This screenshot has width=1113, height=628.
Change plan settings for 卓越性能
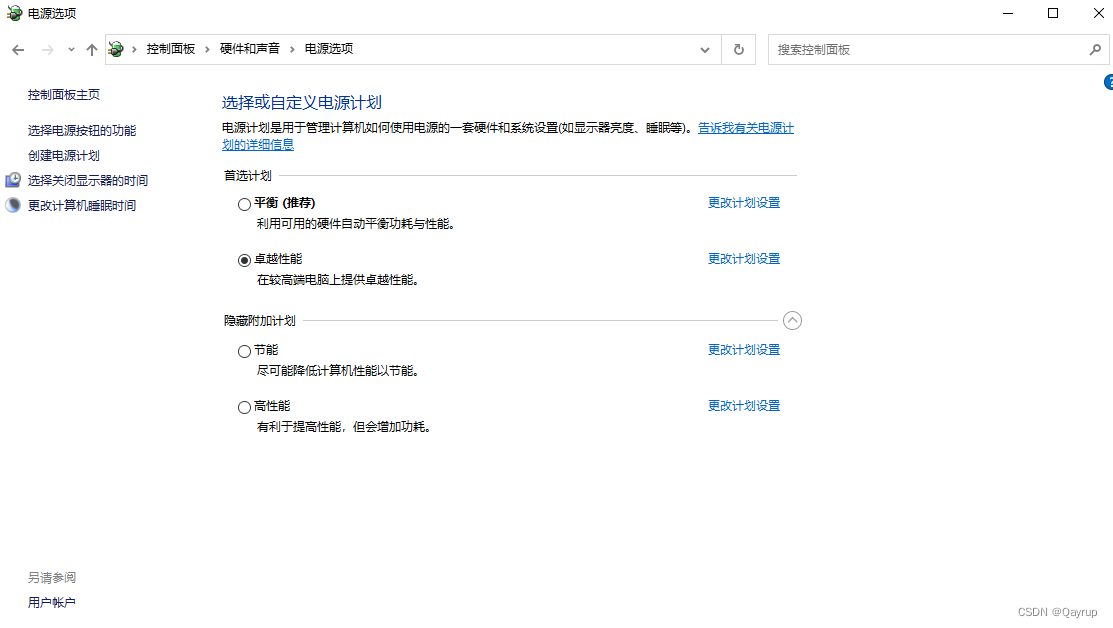point(744,259)
